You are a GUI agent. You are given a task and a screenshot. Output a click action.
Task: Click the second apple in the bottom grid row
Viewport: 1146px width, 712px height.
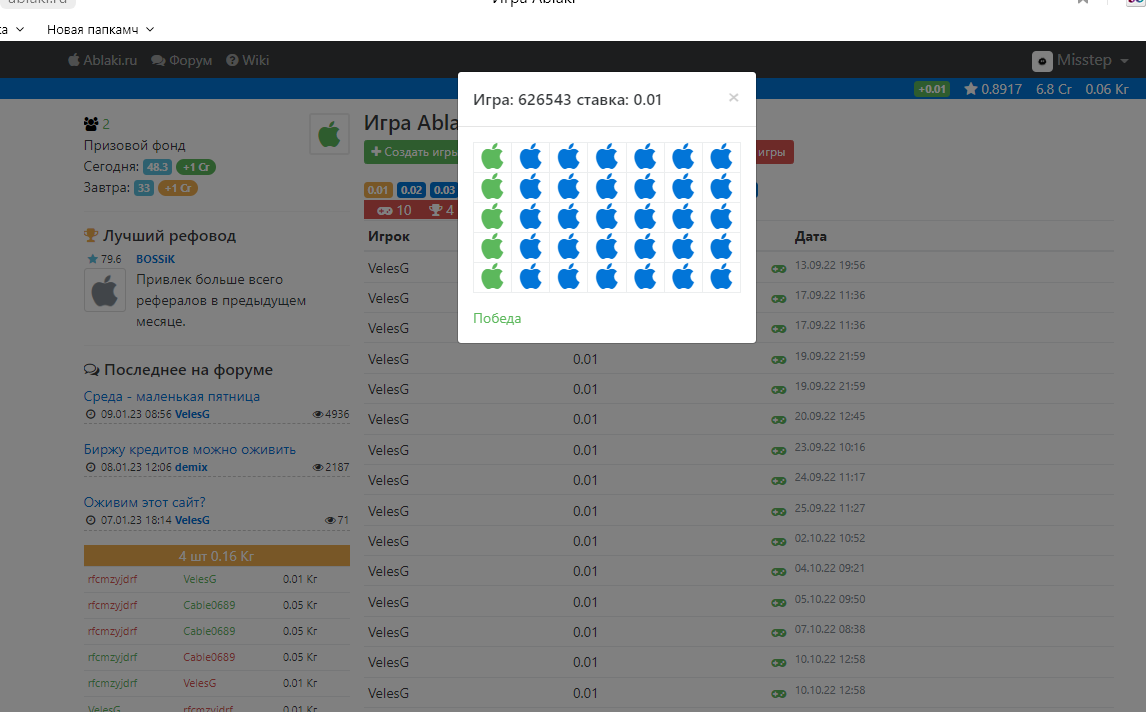pos(531,277)
